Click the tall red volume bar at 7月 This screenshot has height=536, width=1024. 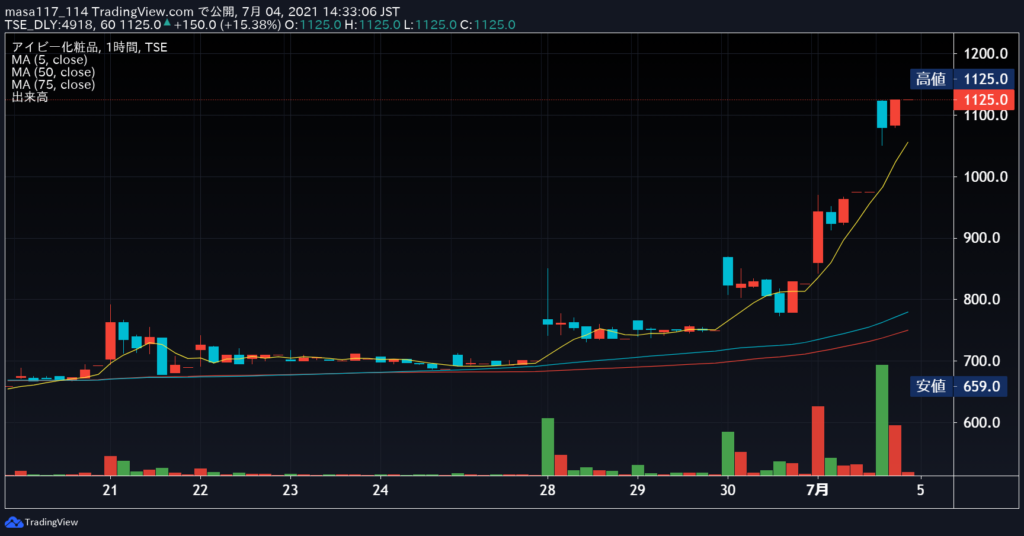point(818,441)
